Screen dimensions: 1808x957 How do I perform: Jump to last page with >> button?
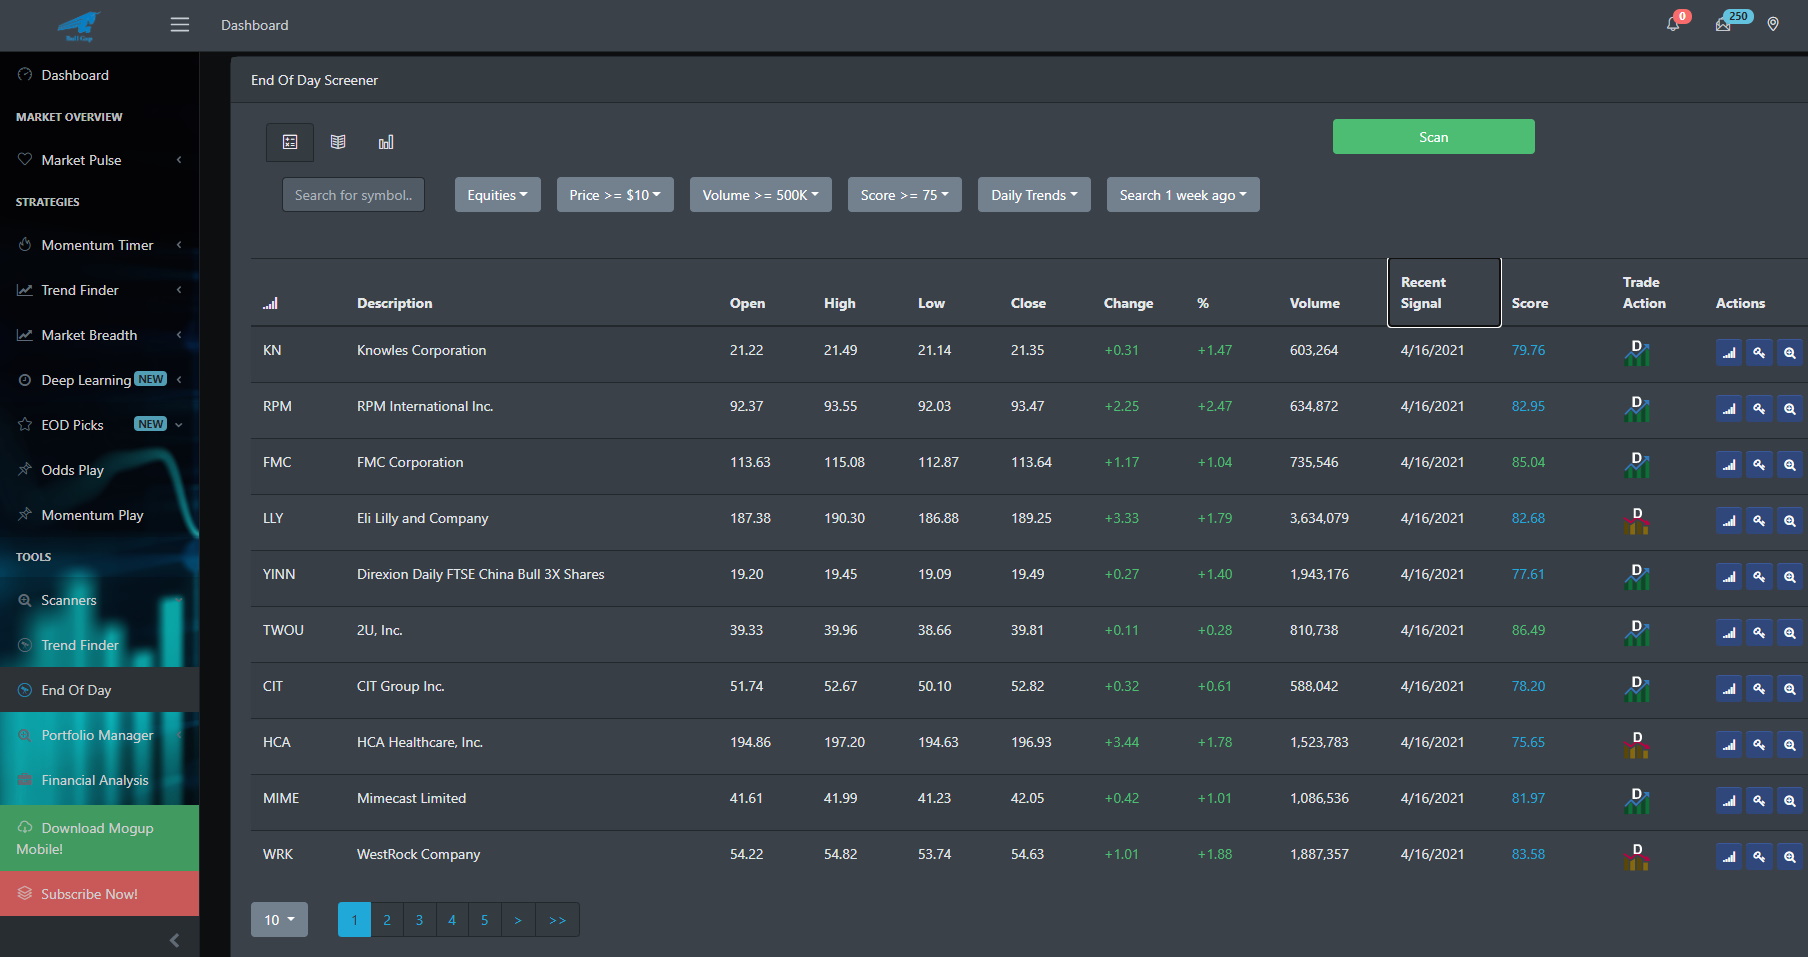point(557,920)
